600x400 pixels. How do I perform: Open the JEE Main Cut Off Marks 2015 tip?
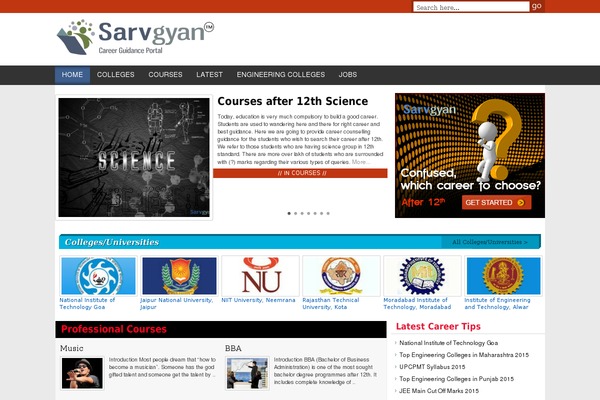tap(439, 391)
